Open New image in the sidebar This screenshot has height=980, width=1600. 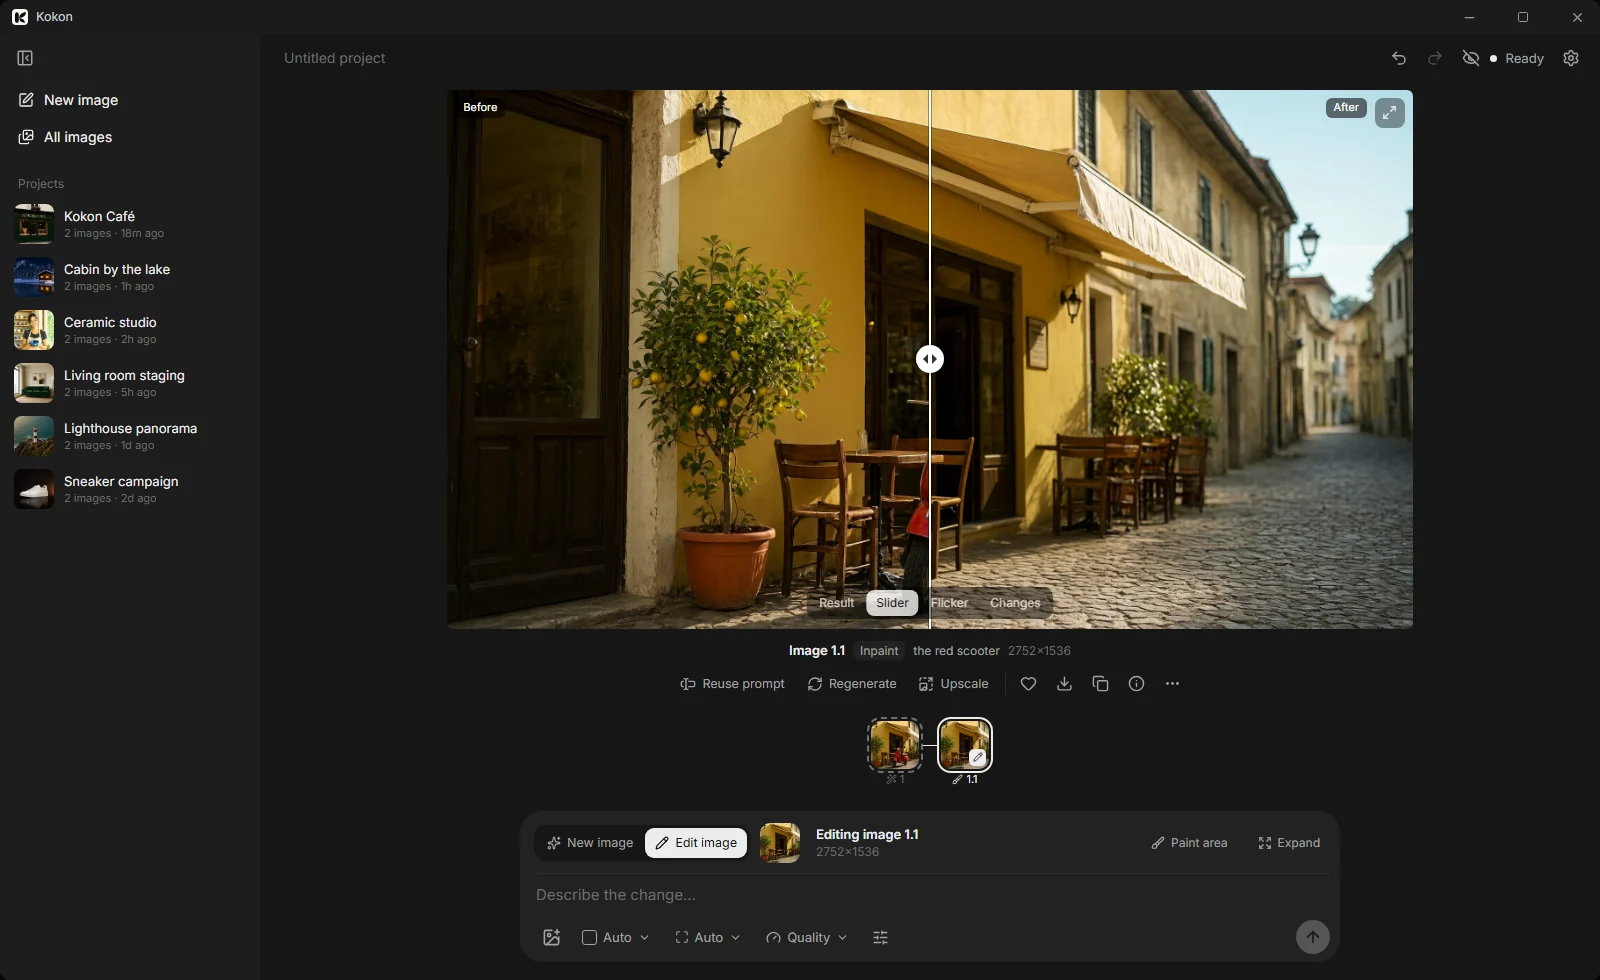130,100
